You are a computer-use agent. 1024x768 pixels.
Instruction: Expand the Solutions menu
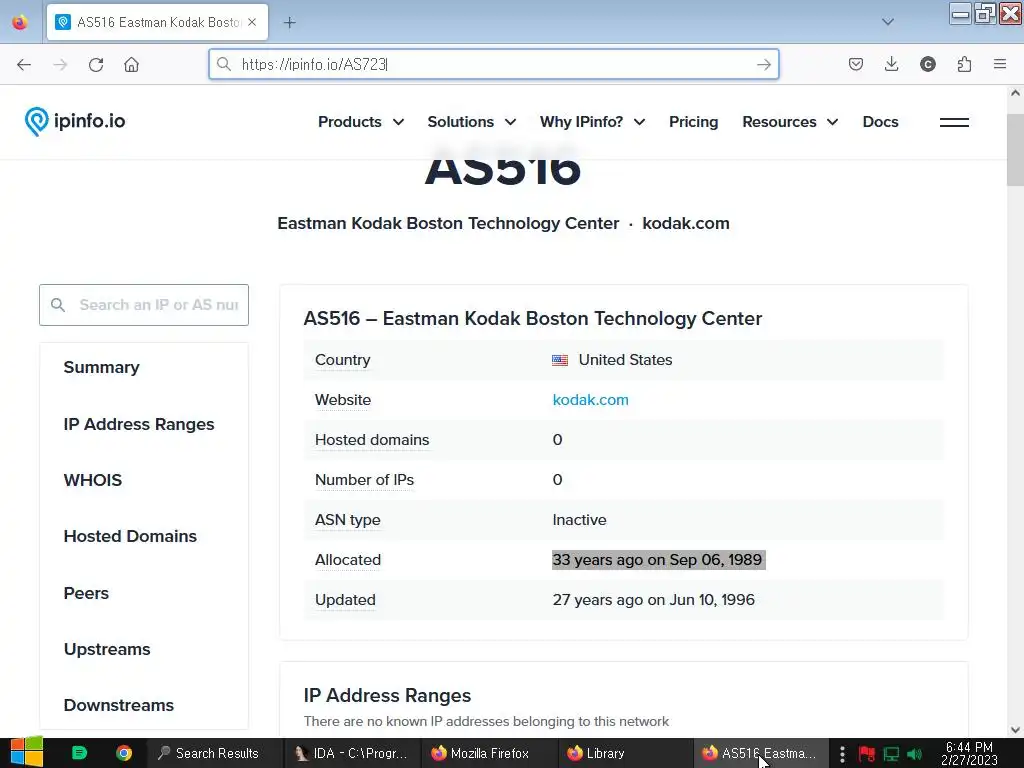pyautogui.click(x=472, y=122)
